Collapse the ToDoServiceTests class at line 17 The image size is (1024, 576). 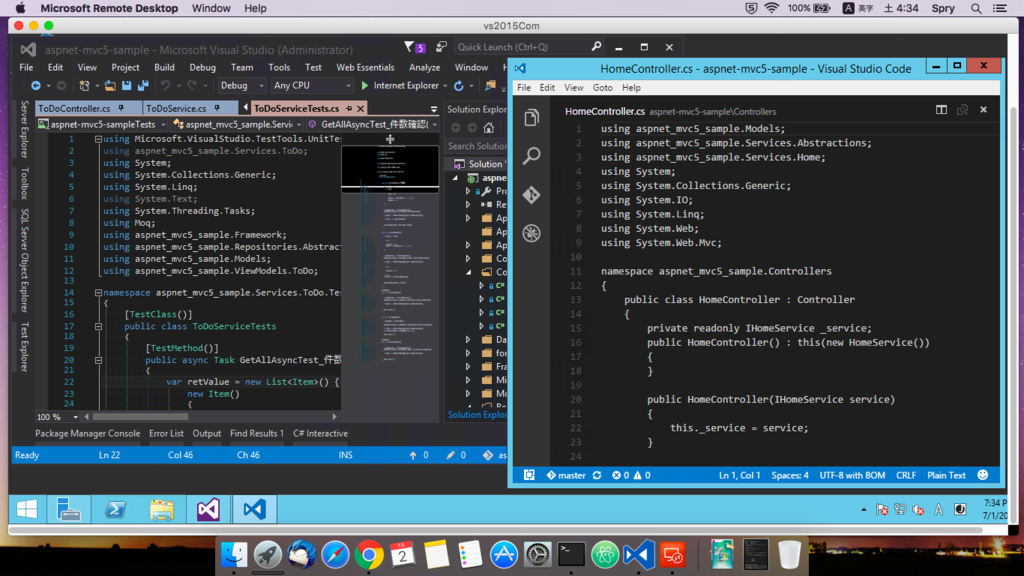coord(98,326)
